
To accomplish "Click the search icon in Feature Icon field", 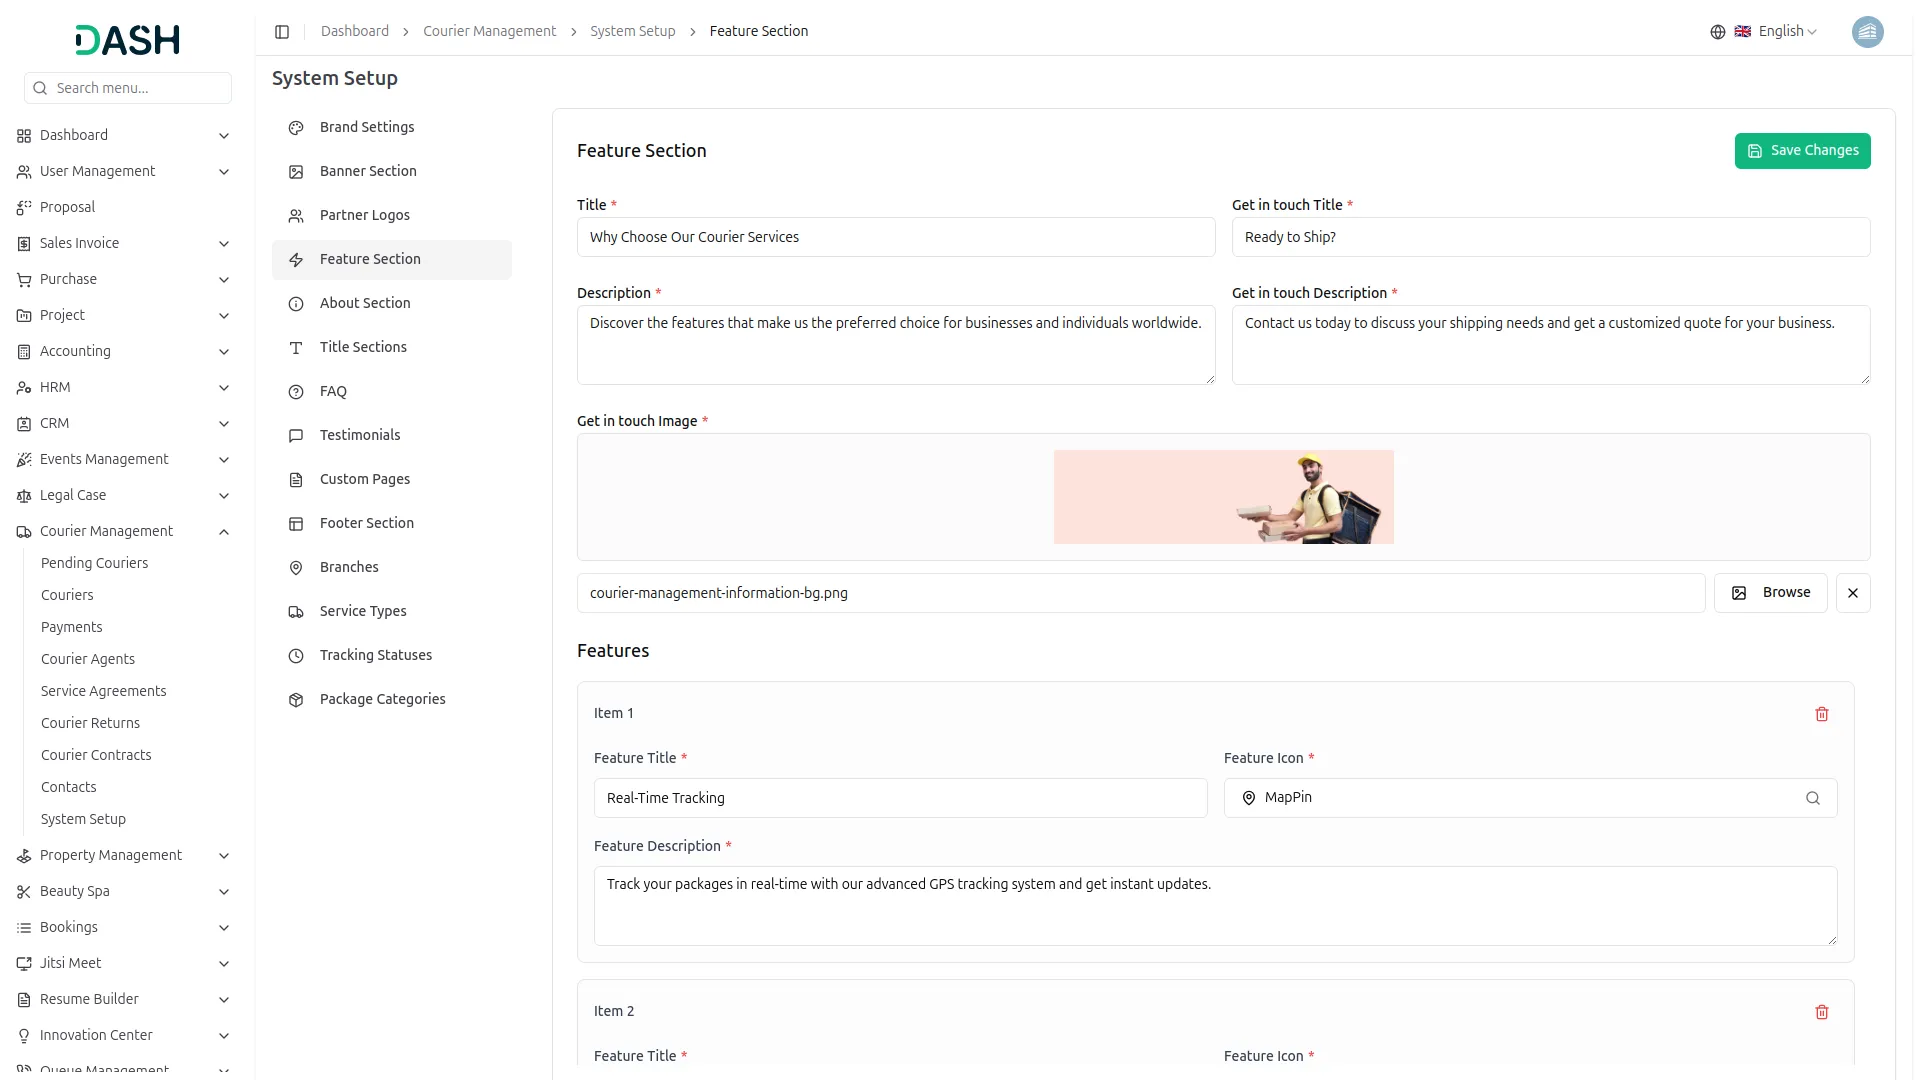I will 1812,798.
